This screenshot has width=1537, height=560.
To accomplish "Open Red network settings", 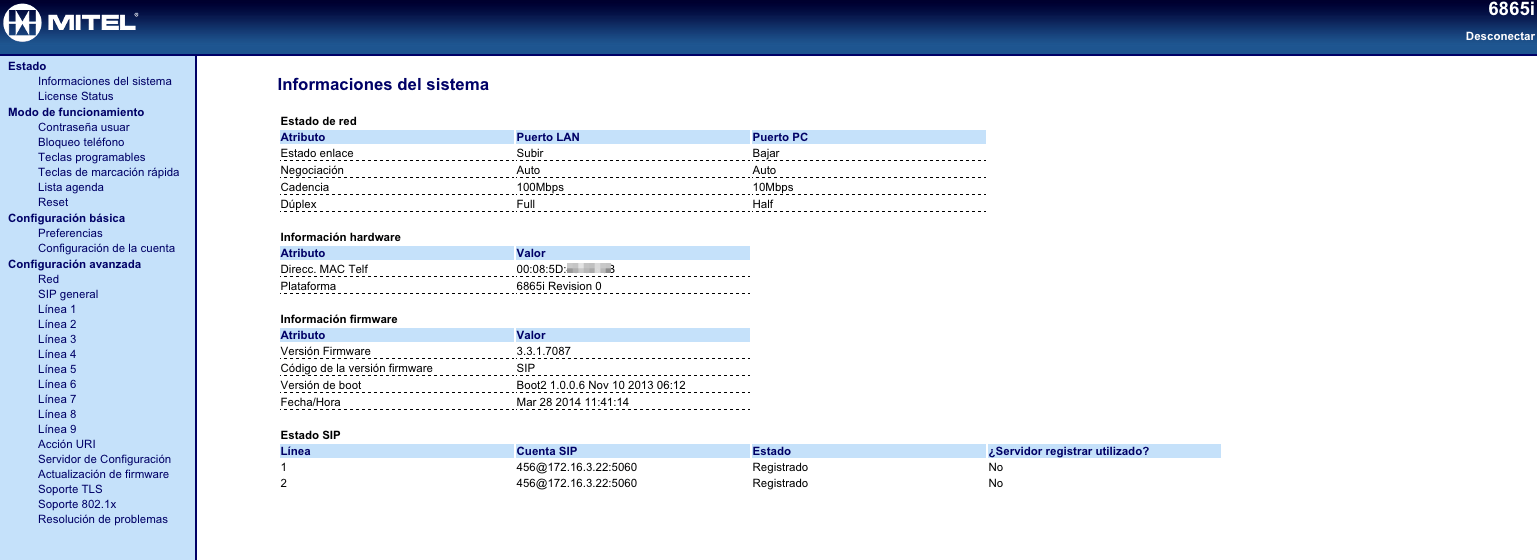I will (x=48, y=279).
